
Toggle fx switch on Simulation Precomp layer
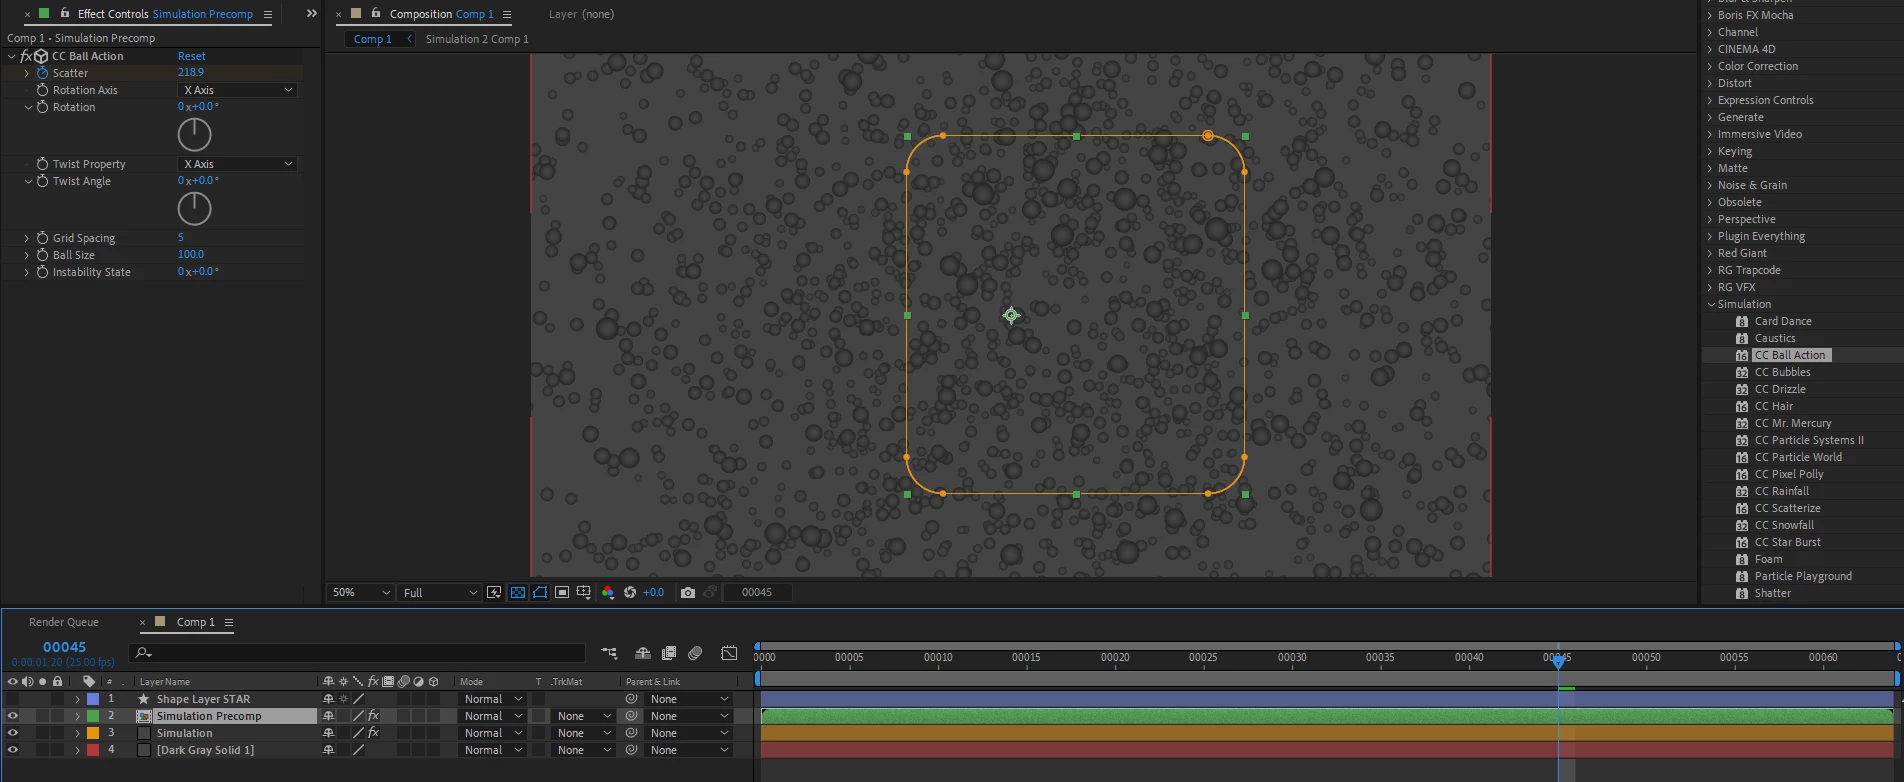click(373, 716)
